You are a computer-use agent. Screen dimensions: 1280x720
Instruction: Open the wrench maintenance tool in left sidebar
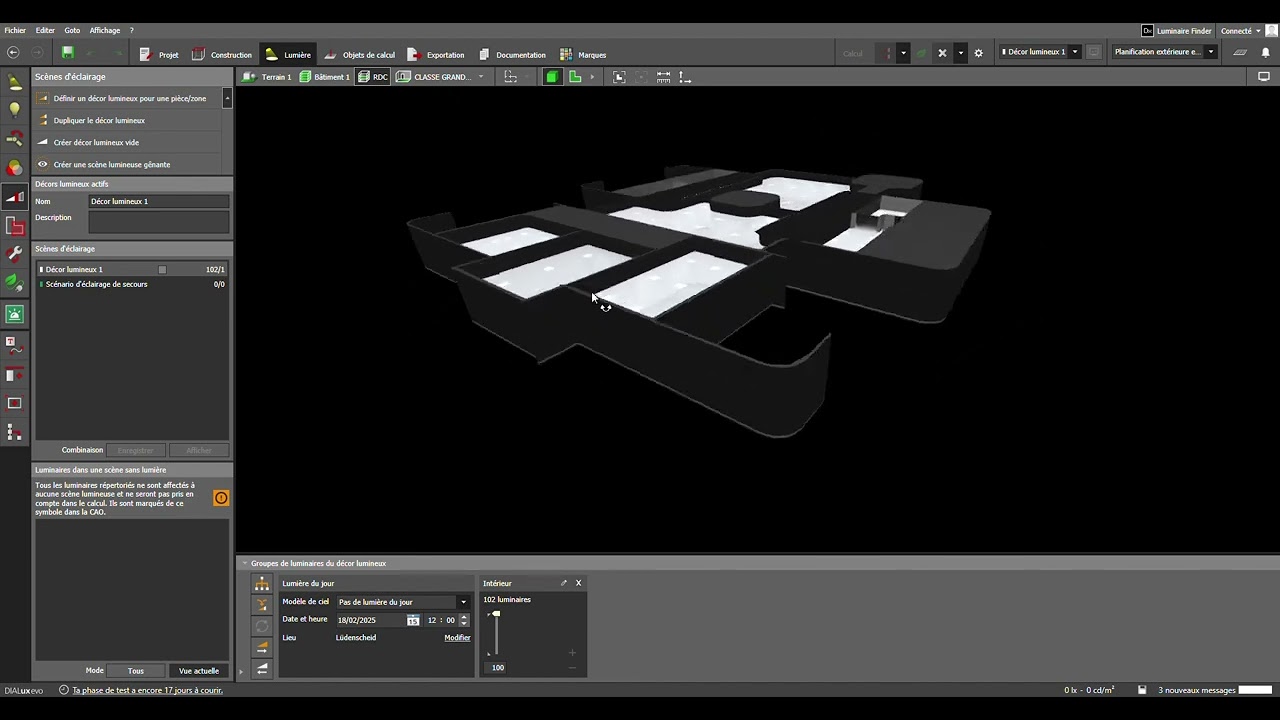pyautogui.click(x=15, y=255)
